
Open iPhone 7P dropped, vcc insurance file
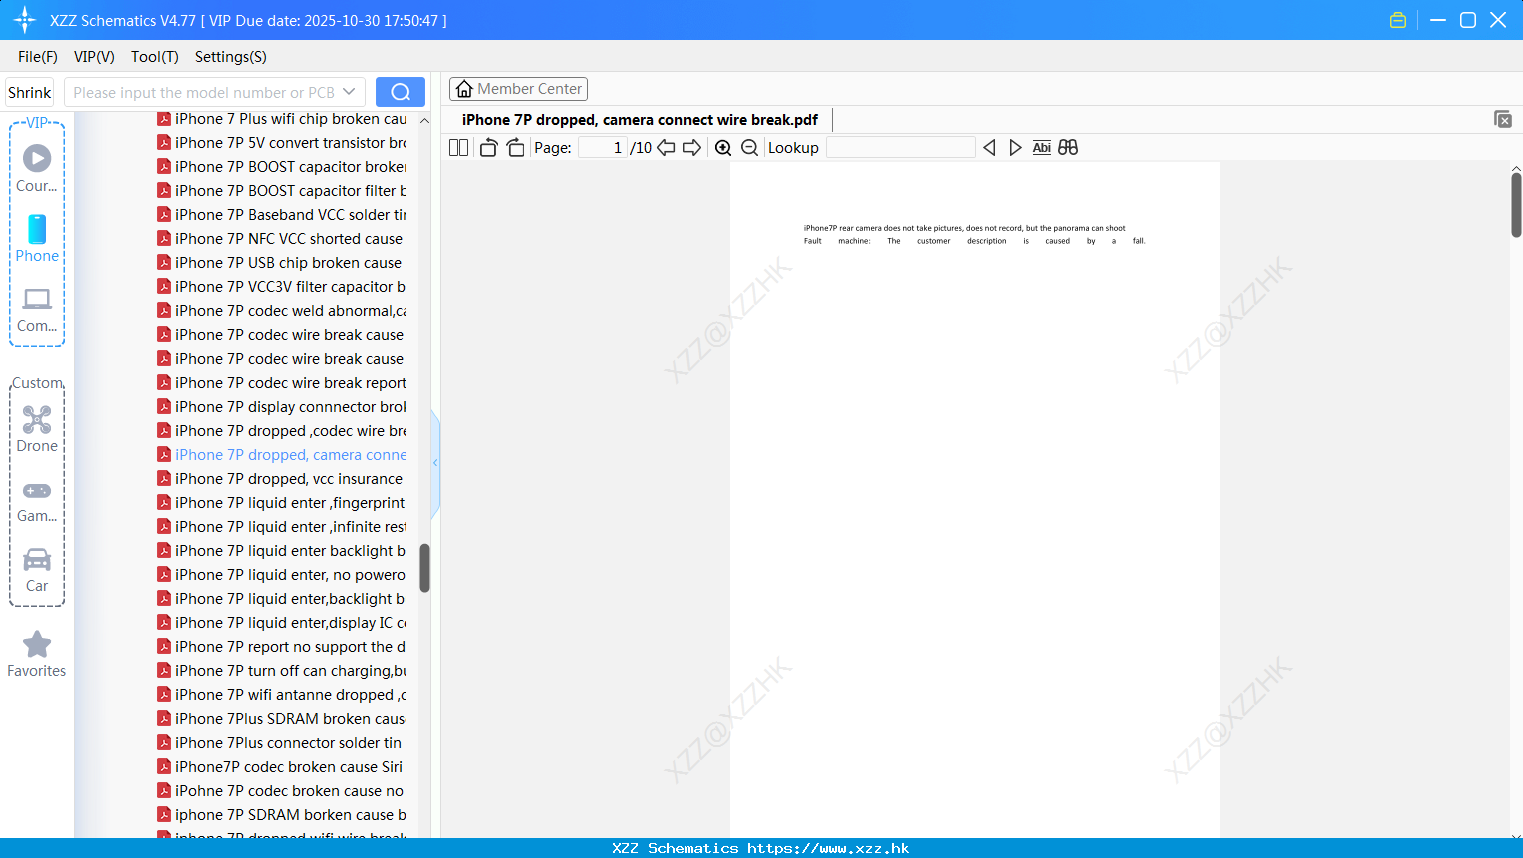pos(281,479)
